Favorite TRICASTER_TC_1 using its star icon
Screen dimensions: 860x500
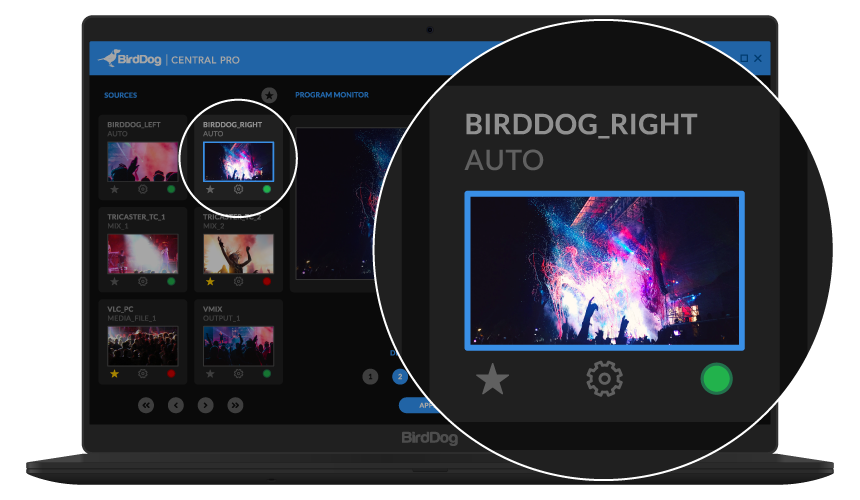coord(114,281)
